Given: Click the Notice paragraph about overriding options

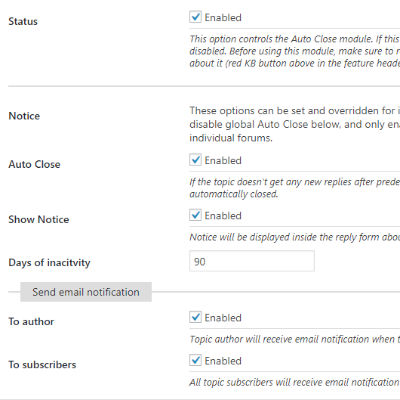Looking at the screenshot, I should click(x=295, y=124).
